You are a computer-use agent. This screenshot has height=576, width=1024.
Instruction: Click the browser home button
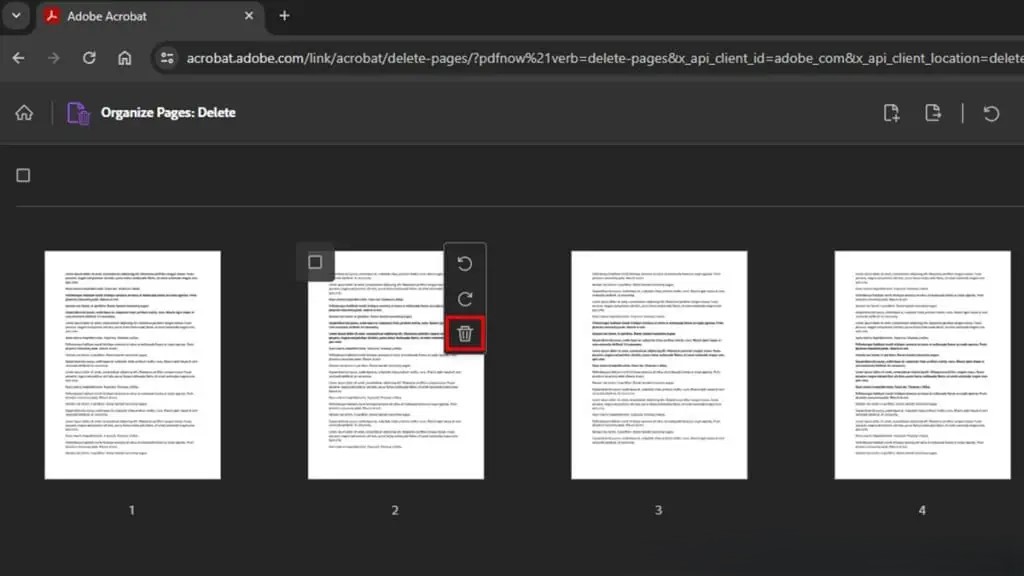click(x=124, y=58)
